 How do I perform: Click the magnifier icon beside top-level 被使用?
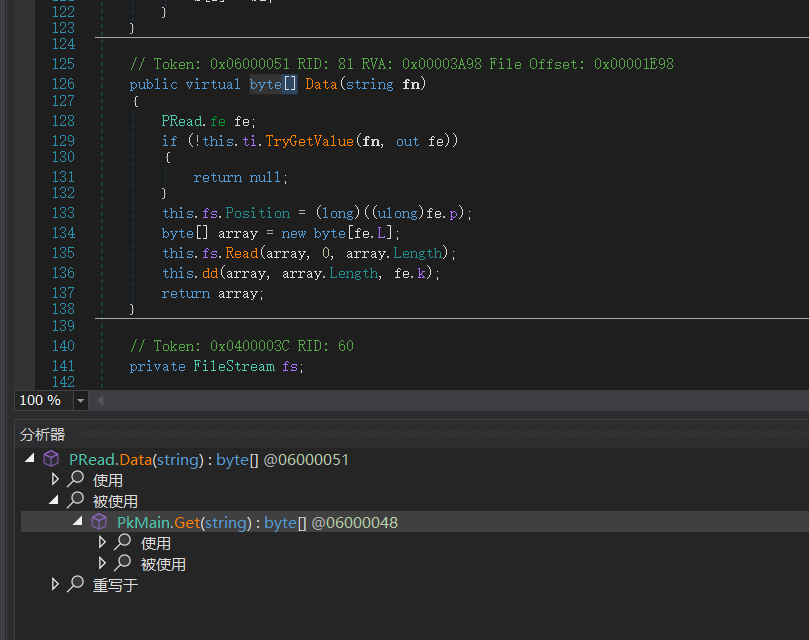[76, 500]
